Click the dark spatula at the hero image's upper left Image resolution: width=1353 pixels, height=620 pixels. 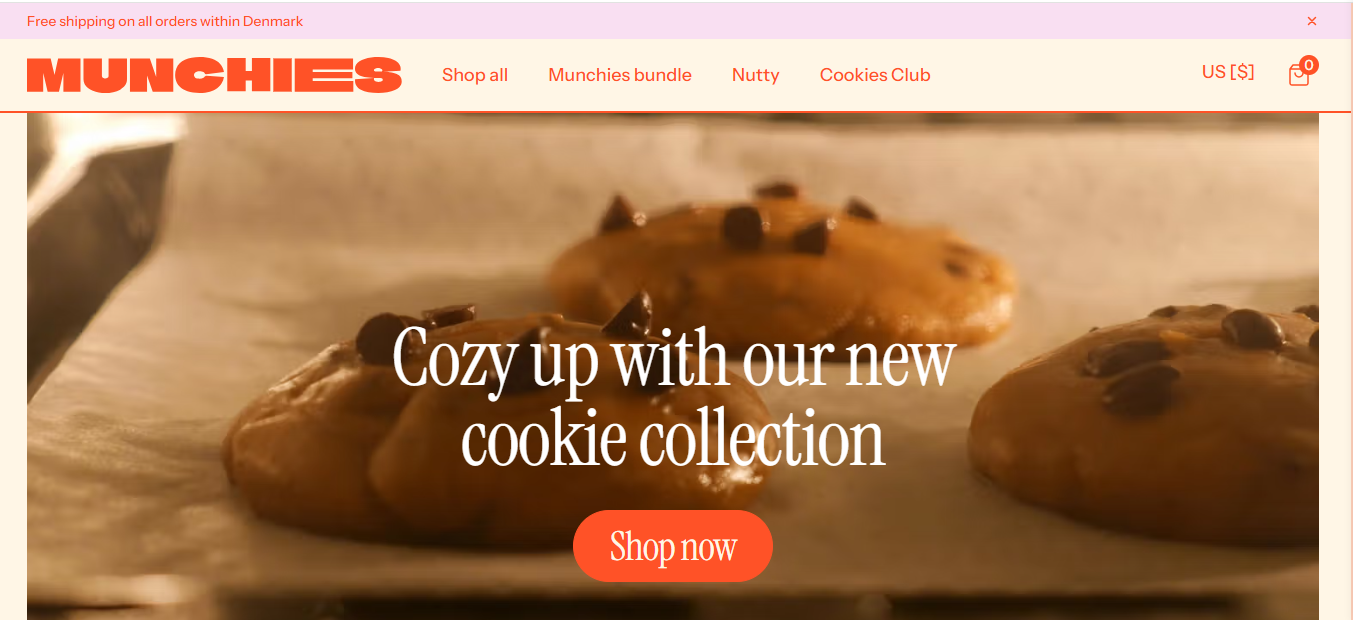click(x=90, y=240)
